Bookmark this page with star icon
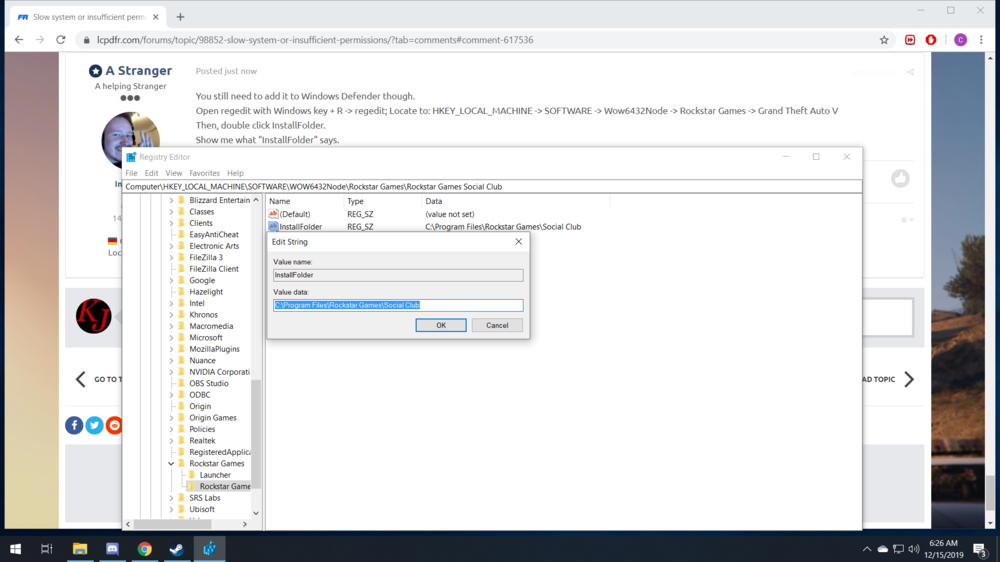 point(884,40)
